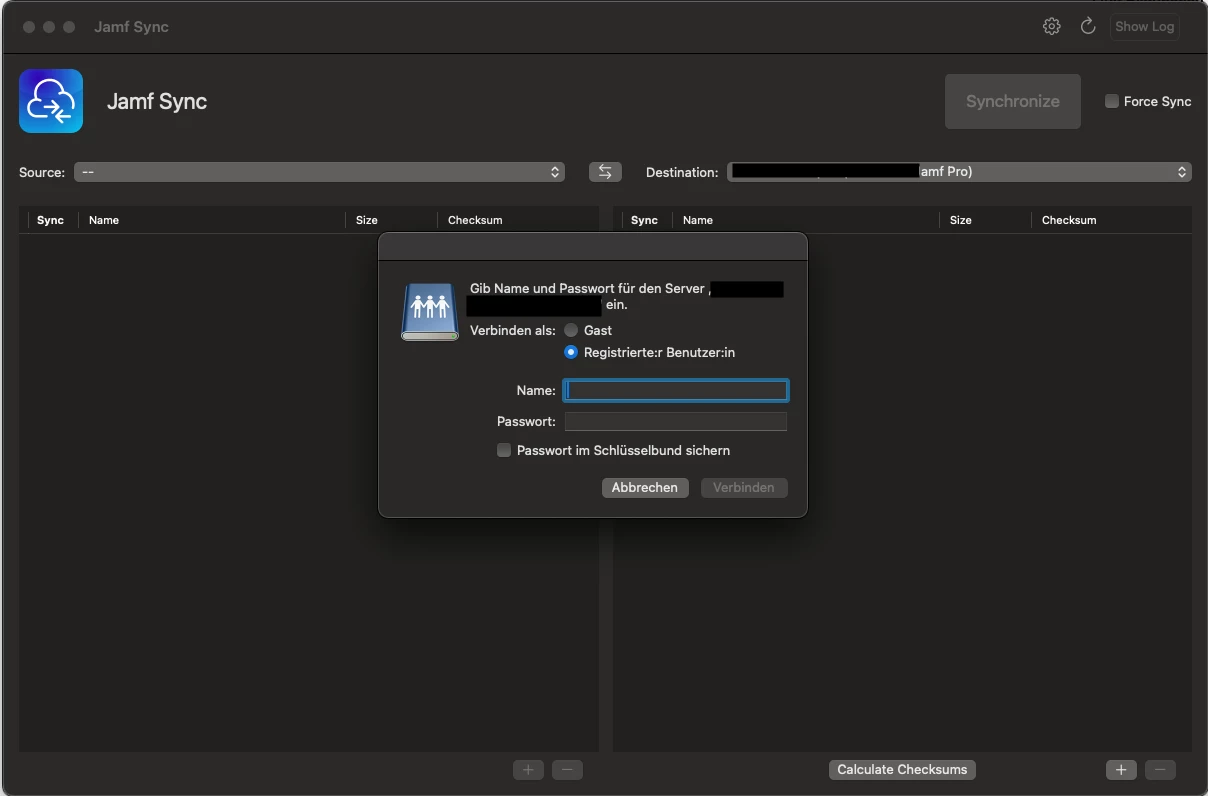This screenshot has width=1208, height=796.
Task: Click destination list Sync column header
Action: point(644,220)
